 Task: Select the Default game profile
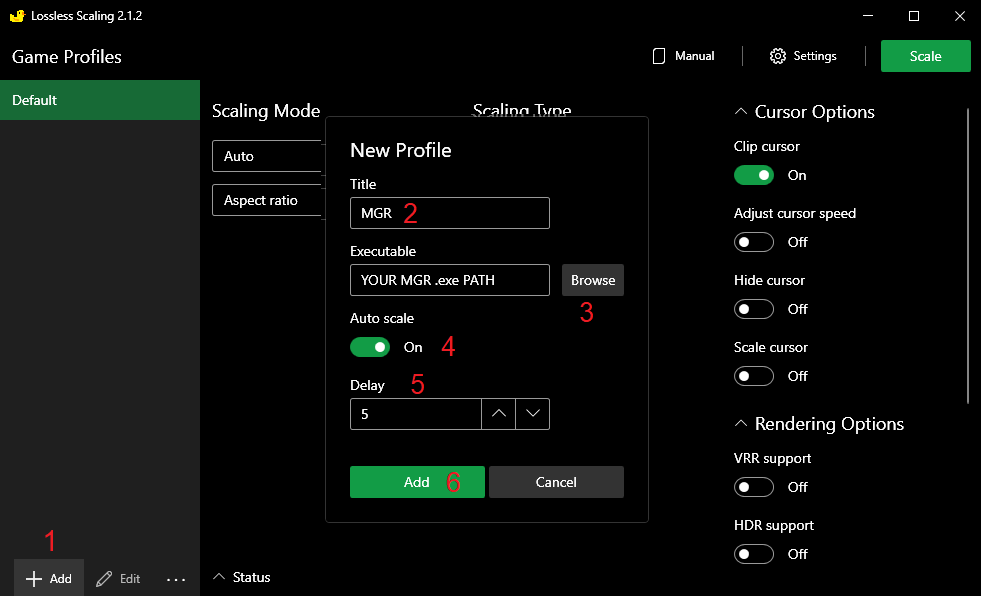pos(100,100)
